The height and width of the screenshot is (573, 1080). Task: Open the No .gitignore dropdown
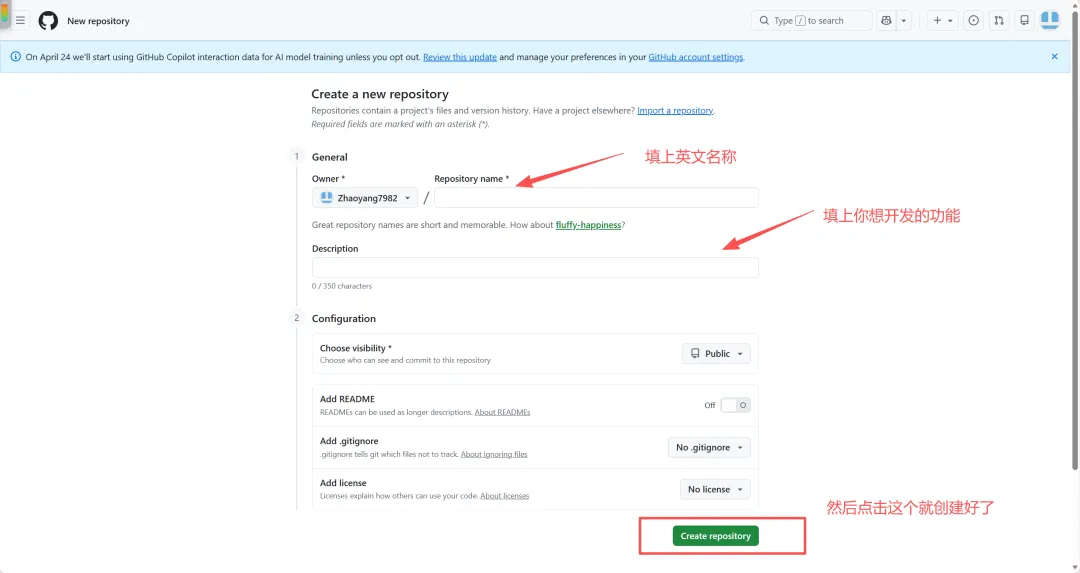[709, 447]
